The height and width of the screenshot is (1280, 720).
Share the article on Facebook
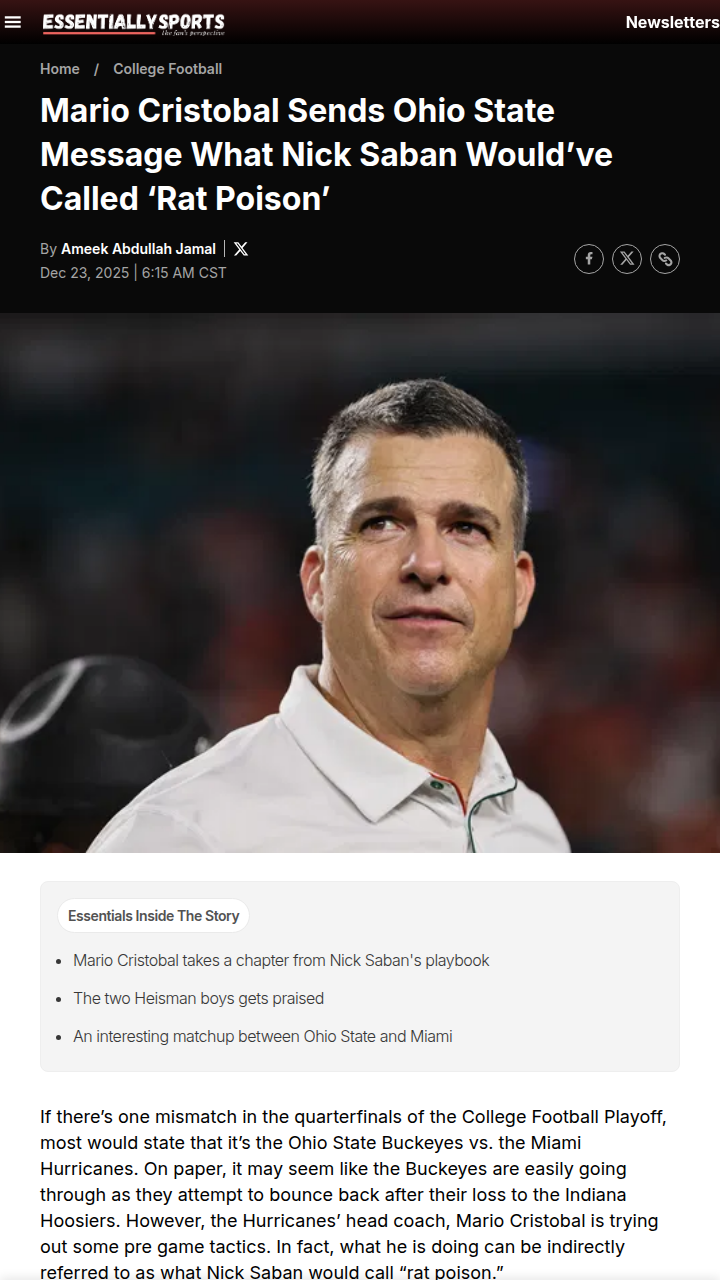[589, 259]
